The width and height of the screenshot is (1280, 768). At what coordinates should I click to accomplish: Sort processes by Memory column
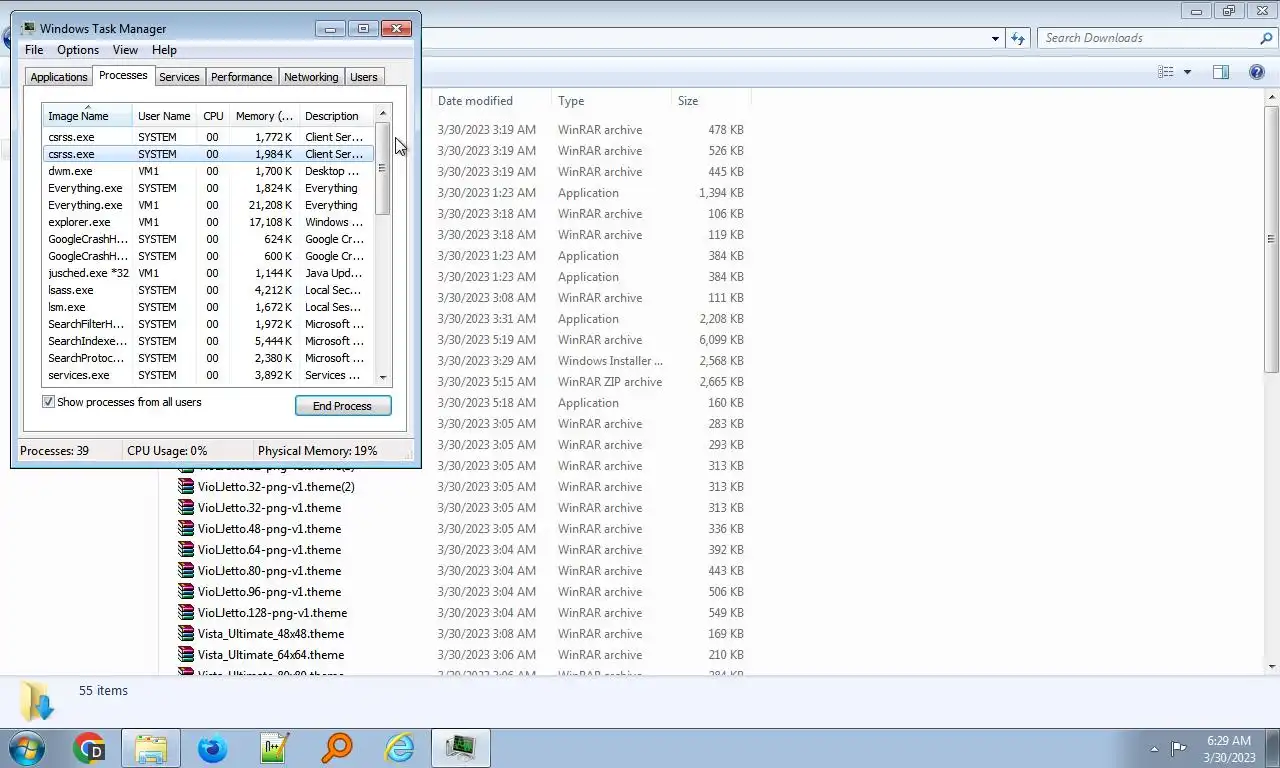coord(264,116)
